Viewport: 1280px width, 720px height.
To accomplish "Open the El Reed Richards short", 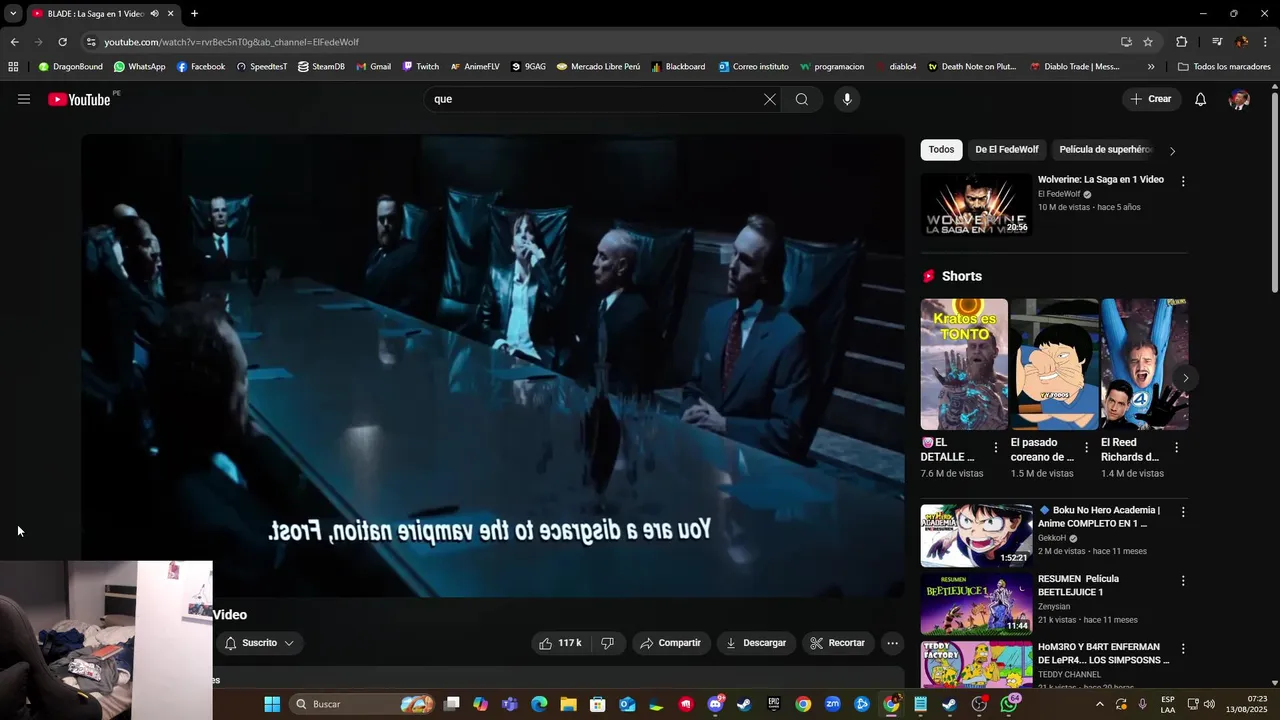I will [x=1144, y=364].
